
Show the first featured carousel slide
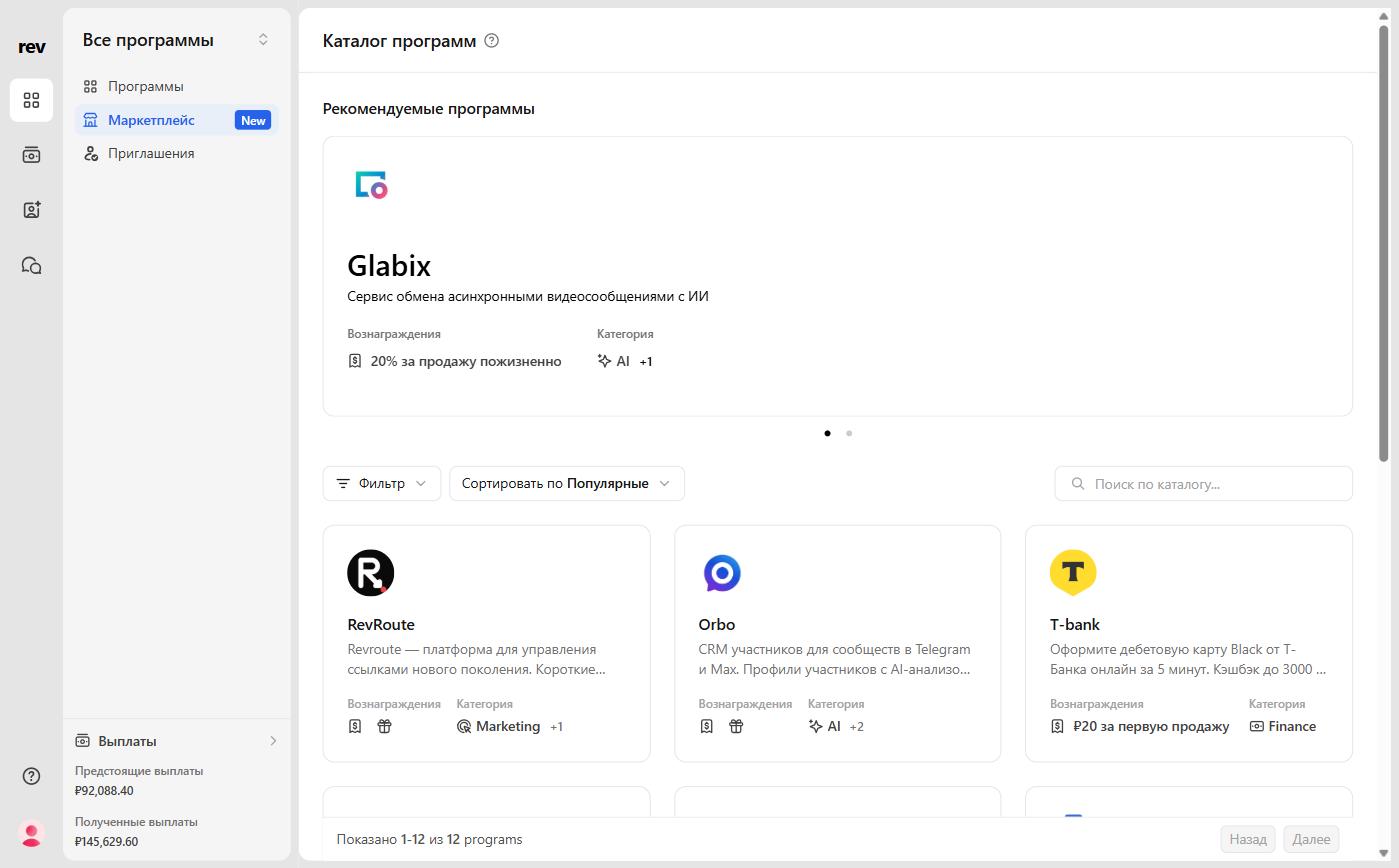pos(827,433)
